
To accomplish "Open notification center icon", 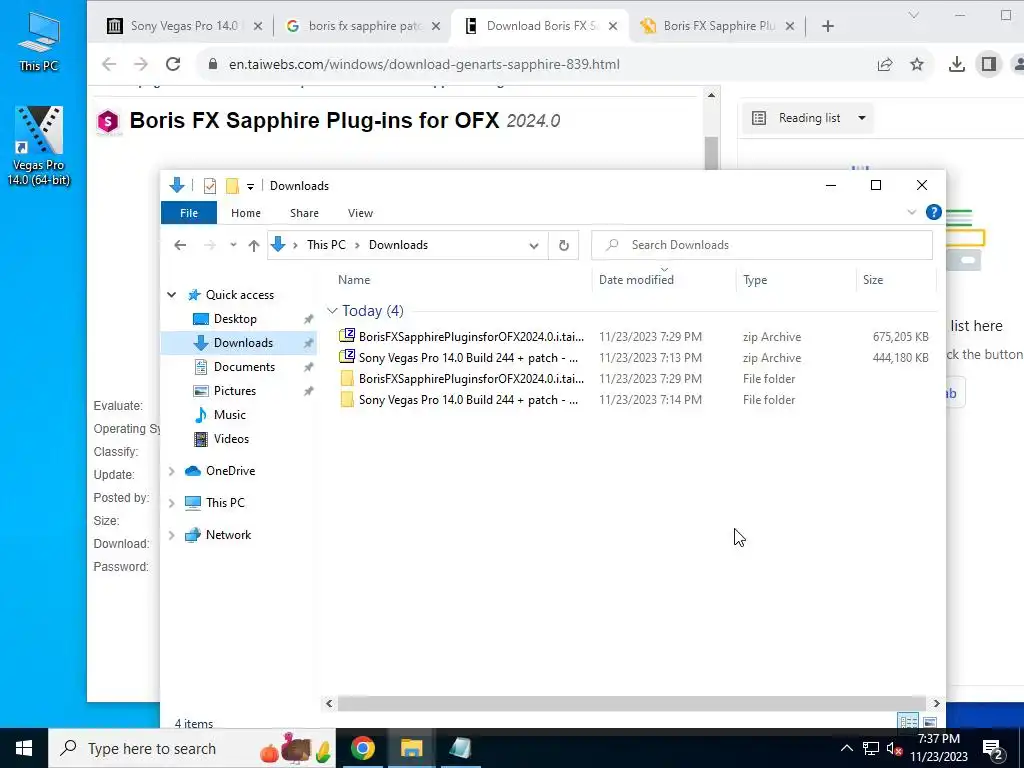I will [992, 748].
